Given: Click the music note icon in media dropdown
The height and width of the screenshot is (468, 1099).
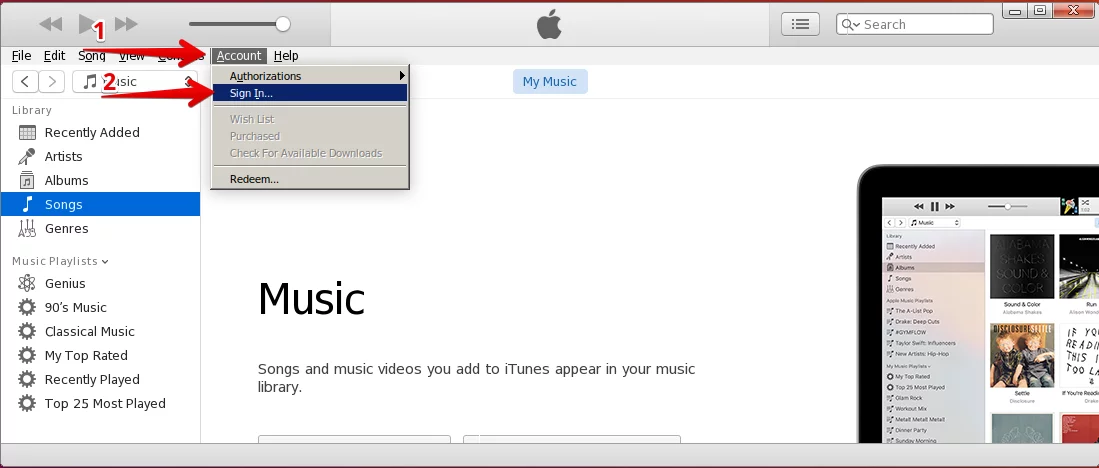Looking at the screenshot, I should coord(89,81).
